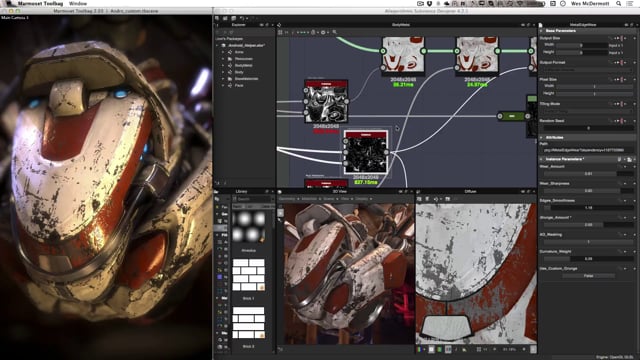
Task: Open the Output Format dropdown
Action: point(587,70)
